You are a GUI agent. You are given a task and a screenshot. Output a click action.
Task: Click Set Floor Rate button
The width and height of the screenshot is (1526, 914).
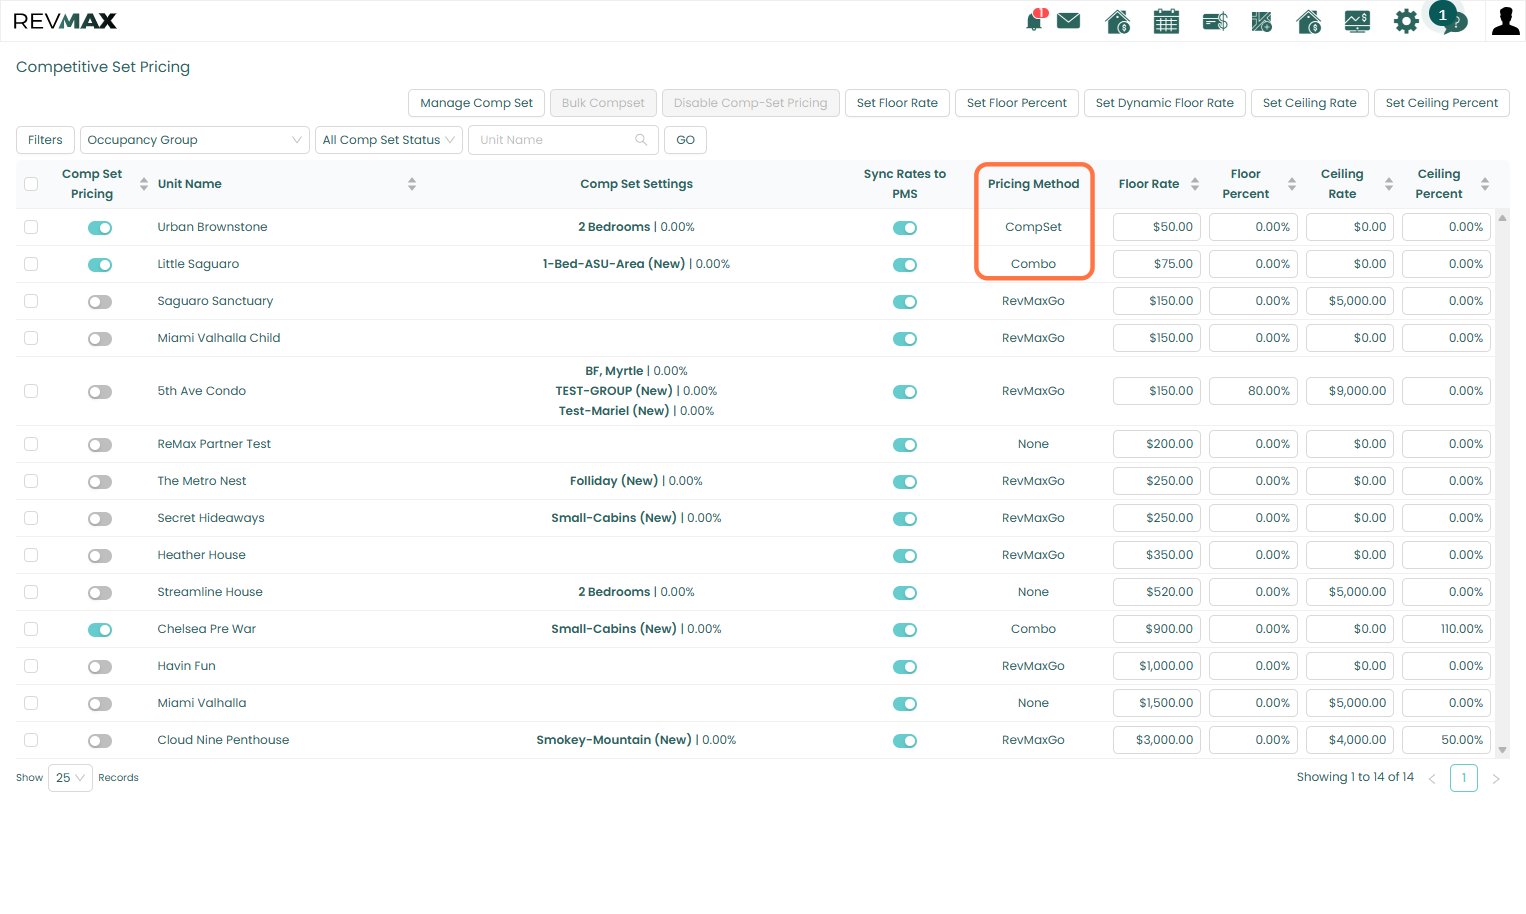pos(897,103)
